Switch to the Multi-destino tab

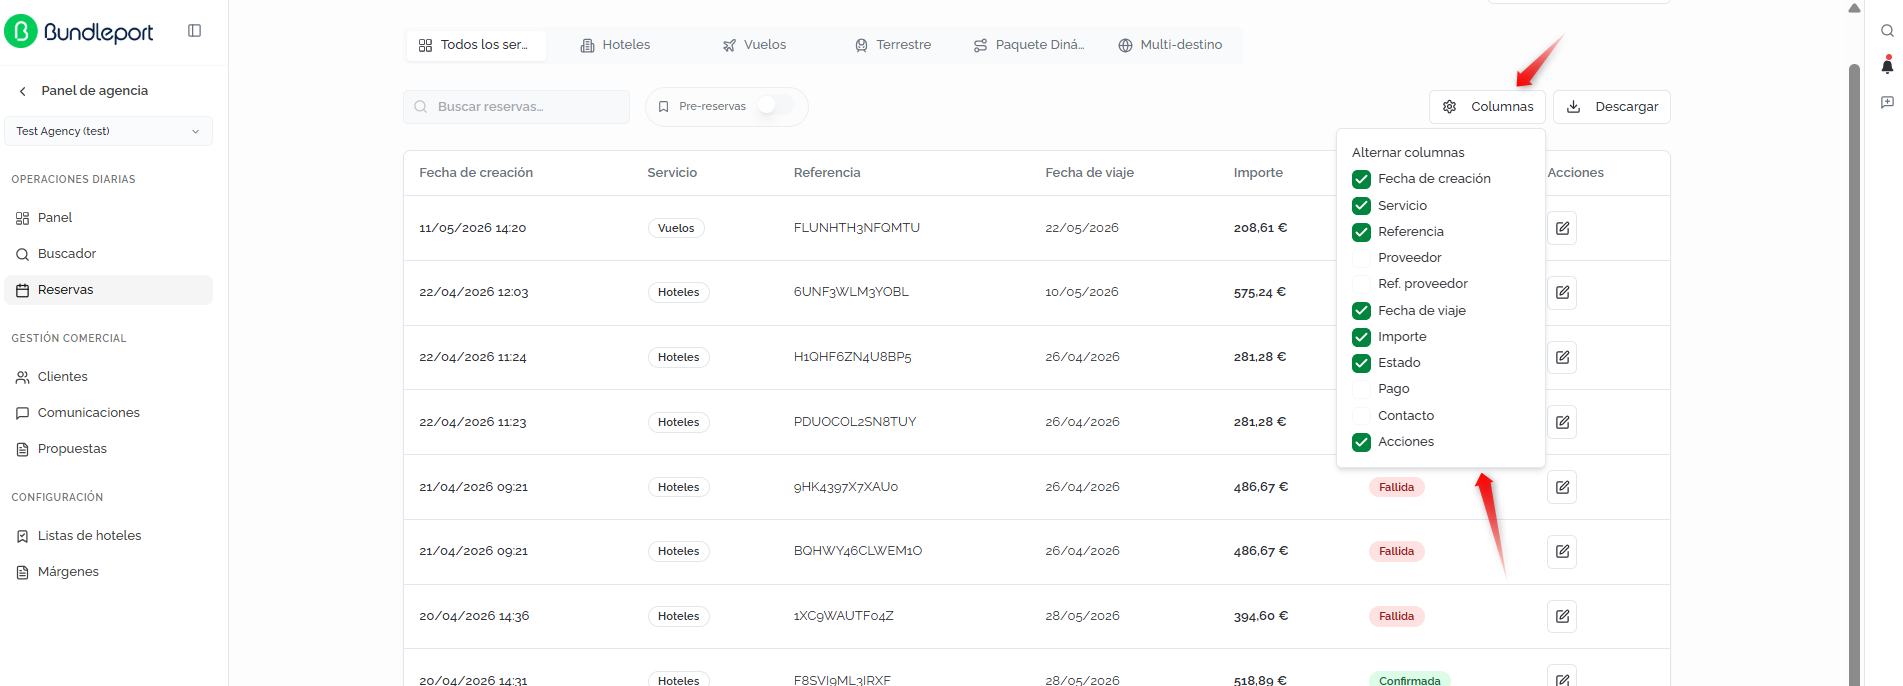click(x=1170, y=45)
